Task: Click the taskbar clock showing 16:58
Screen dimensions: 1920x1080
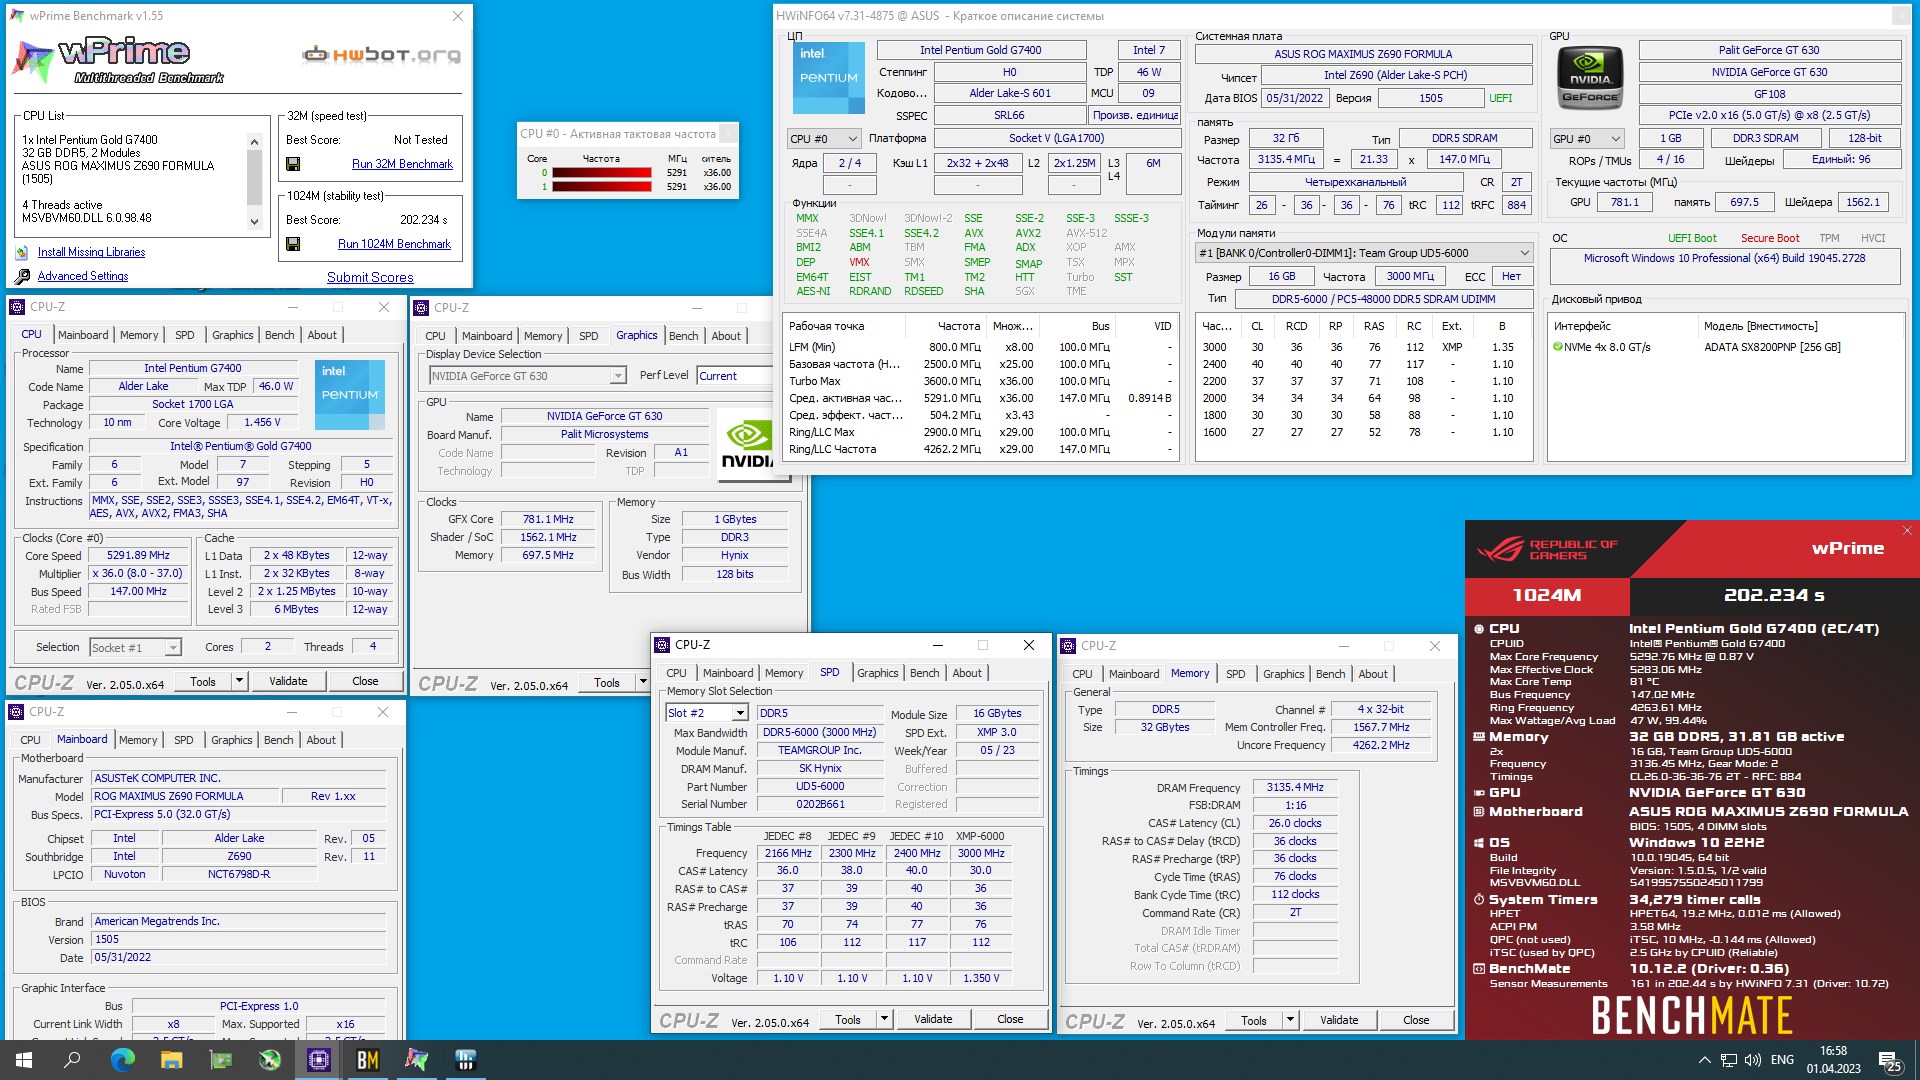Action: click(x=1833, y=1060)
